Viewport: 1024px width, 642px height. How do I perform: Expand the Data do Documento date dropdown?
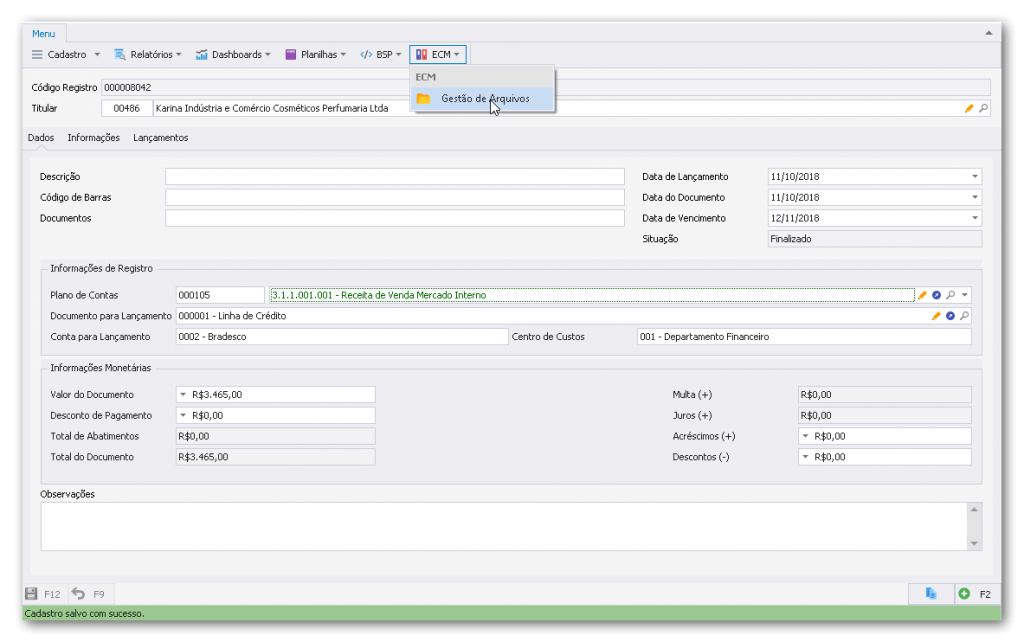[974, 197]
